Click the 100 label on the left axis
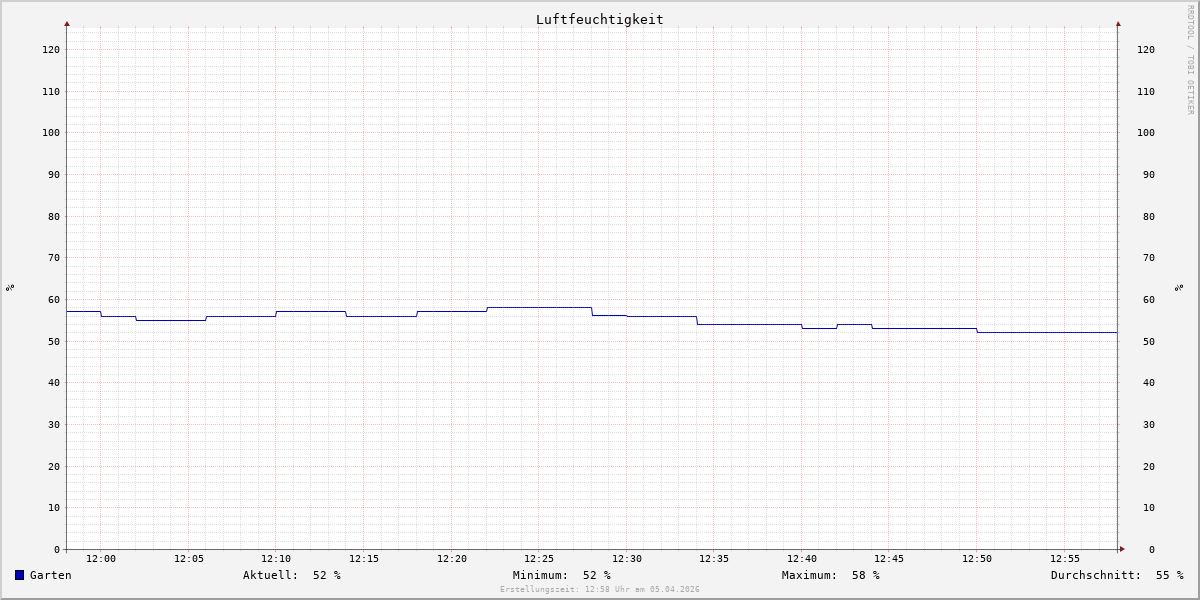The width and height of the screenshot is (1200, 600). click(51, 133)
